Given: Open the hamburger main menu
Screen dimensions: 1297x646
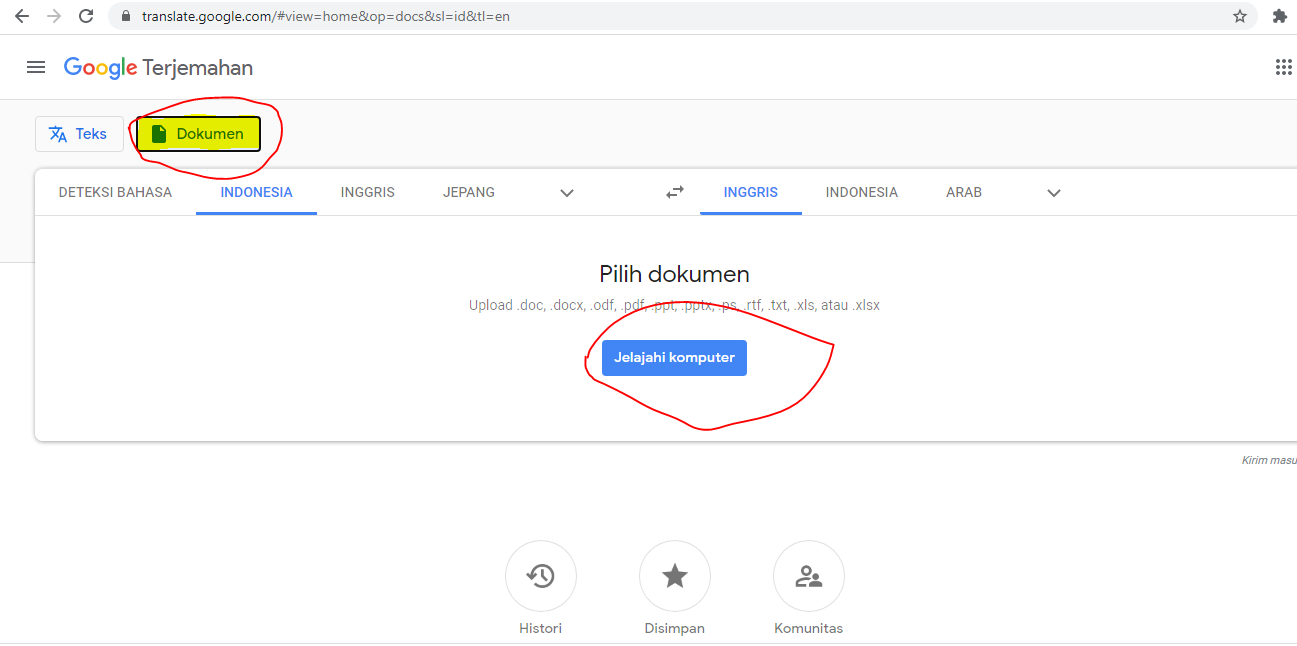Looking at the screenshot, I should (36, 67).
